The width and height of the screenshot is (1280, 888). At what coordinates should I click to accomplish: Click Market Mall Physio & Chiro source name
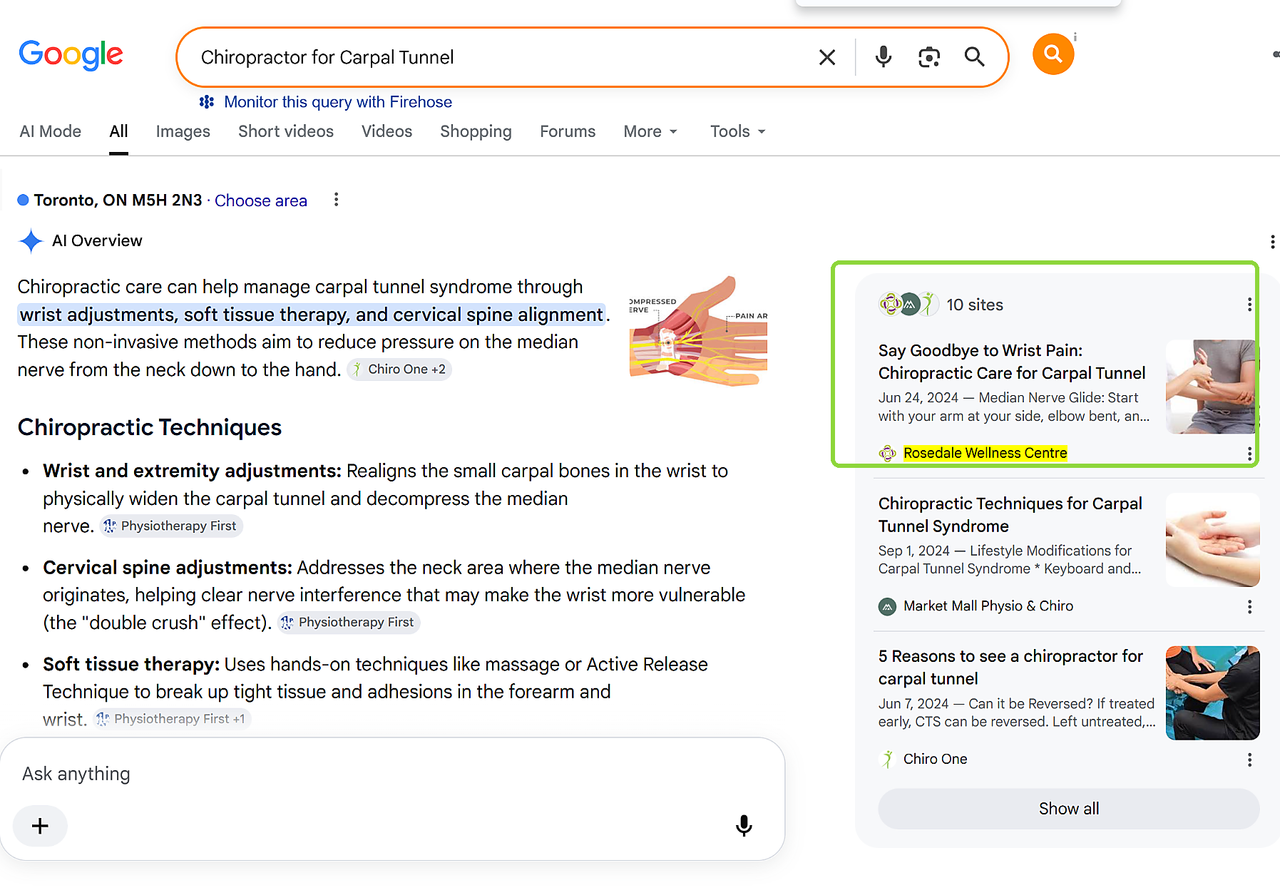[x=988, y=606]
